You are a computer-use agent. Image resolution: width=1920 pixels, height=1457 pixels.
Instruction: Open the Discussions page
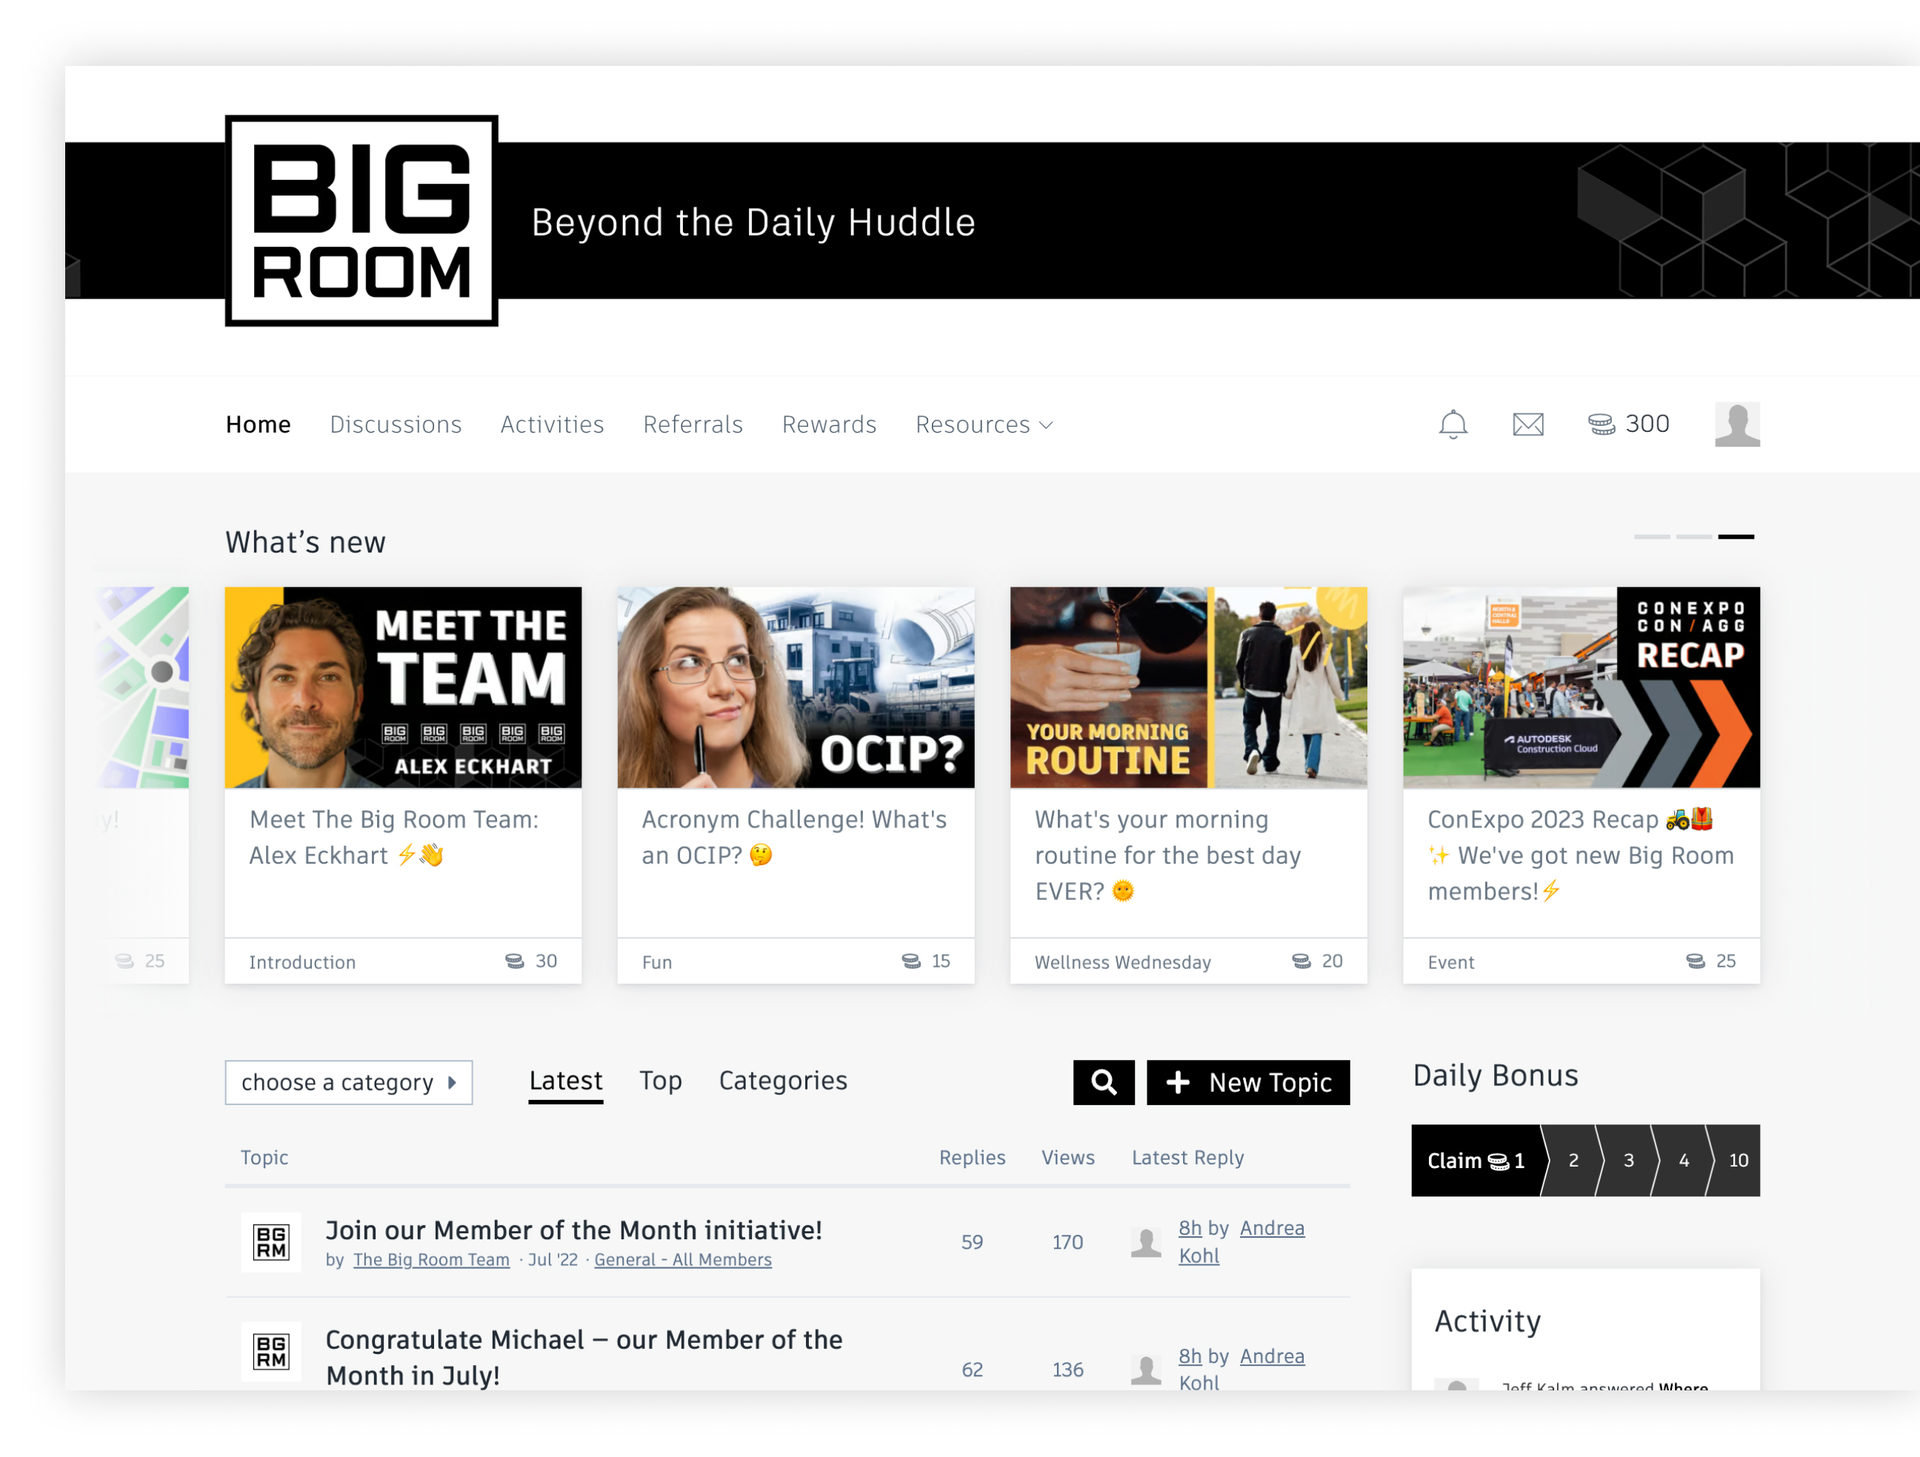tap(396, 425)
